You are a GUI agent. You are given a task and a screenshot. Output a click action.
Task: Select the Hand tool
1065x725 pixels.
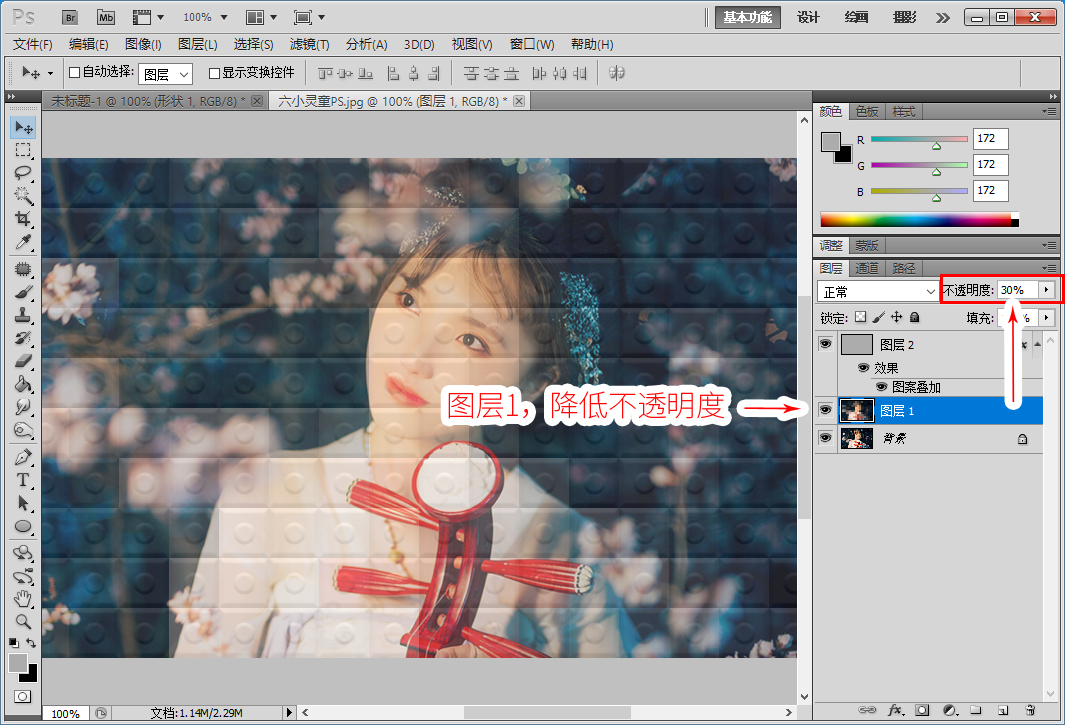[x=23, y=599]
